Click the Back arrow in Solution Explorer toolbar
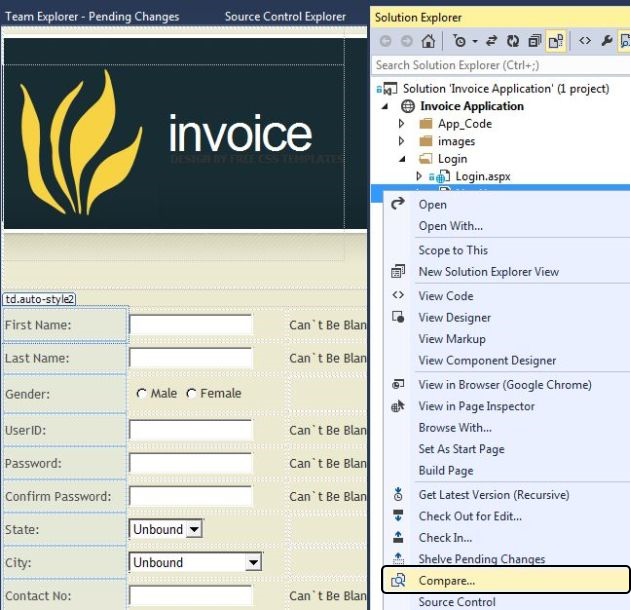 tap(386, 41)
